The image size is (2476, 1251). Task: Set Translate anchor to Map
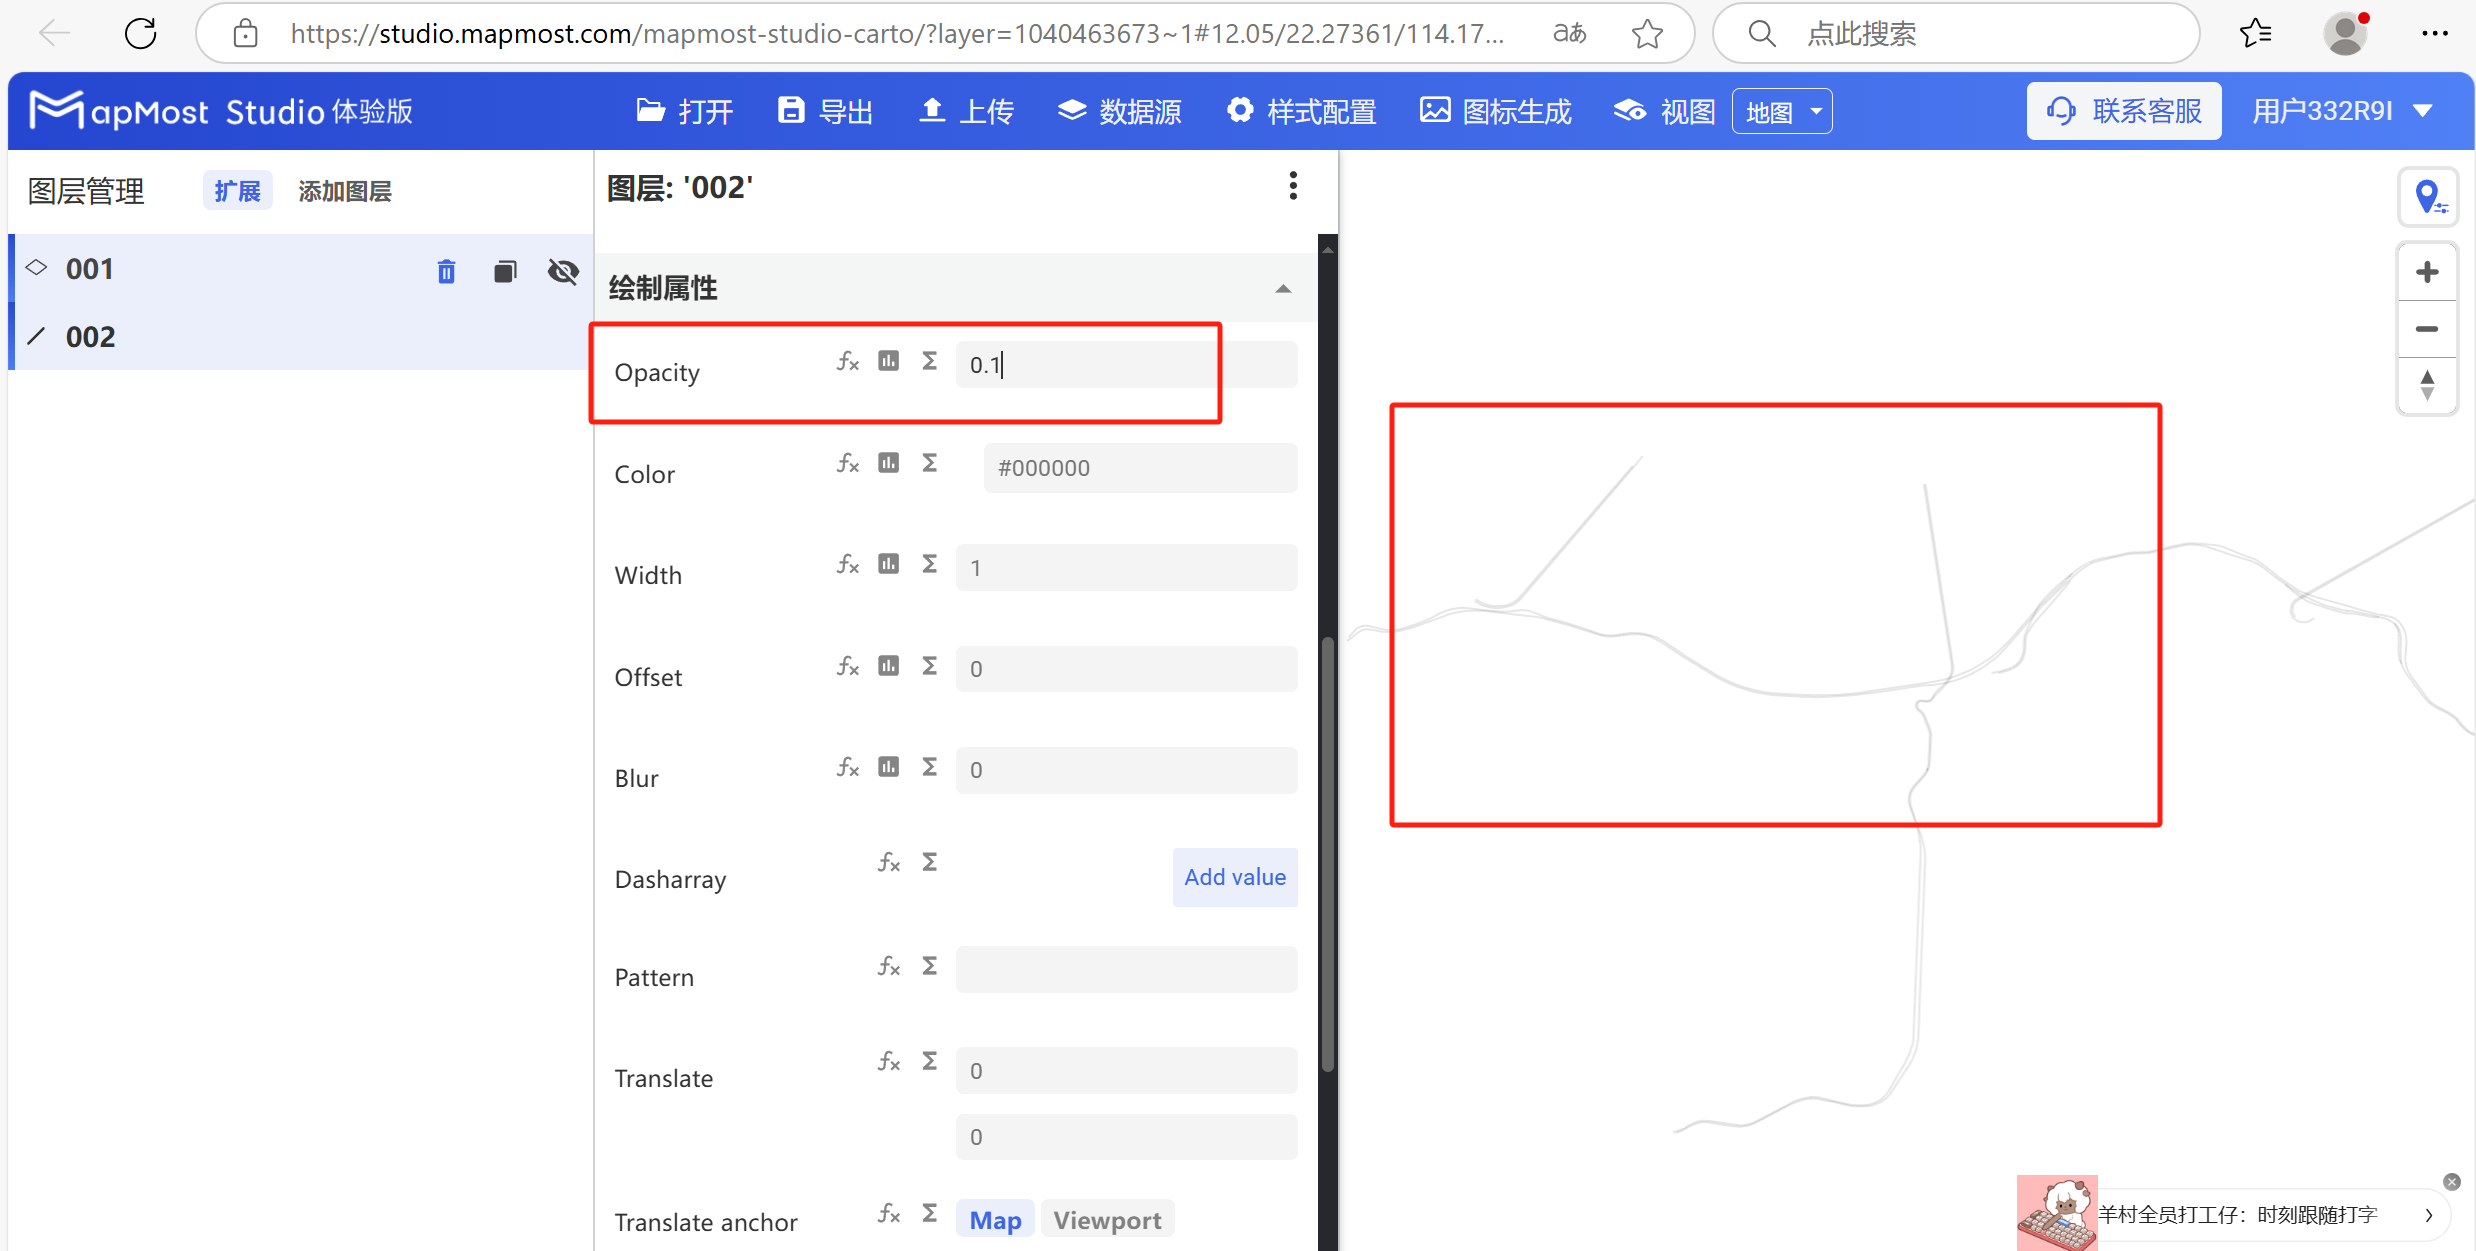[x=994, y=1219]
